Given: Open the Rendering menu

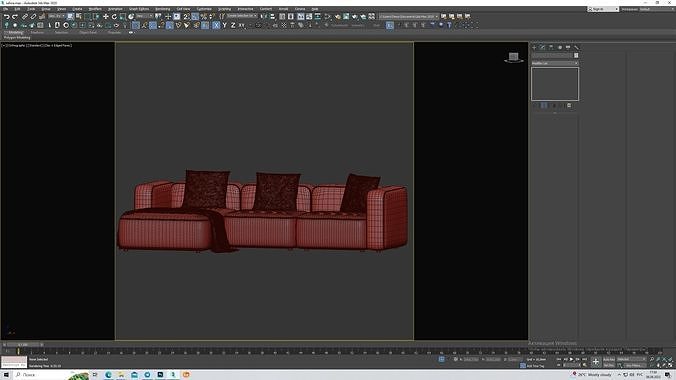Looking at the screenshot, I should point(163,9).
